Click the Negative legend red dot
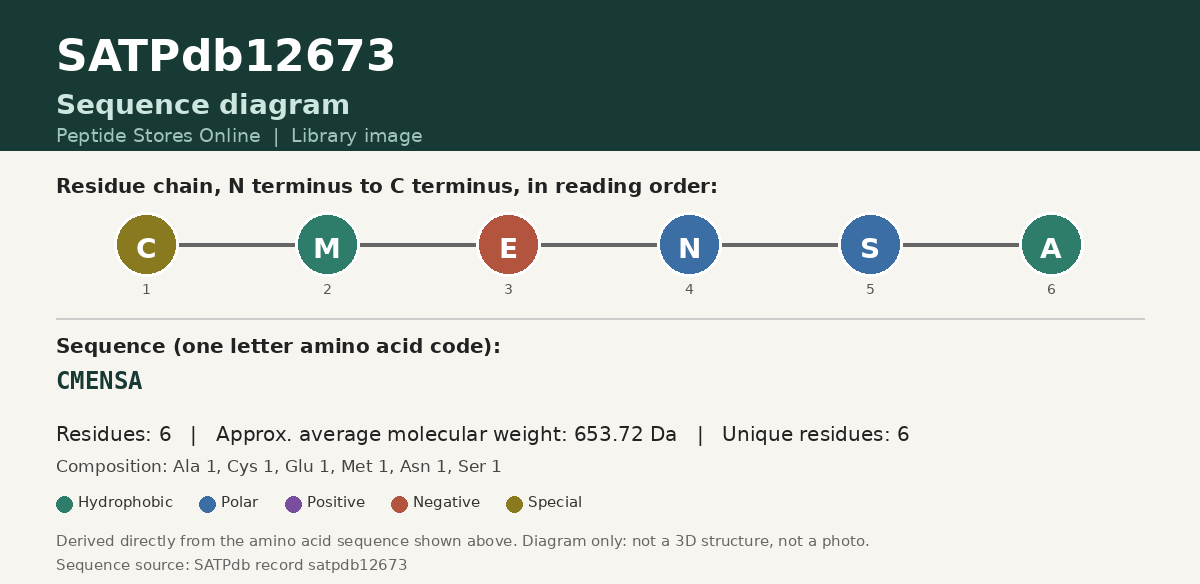1200x584 pixels. (400, 504)
